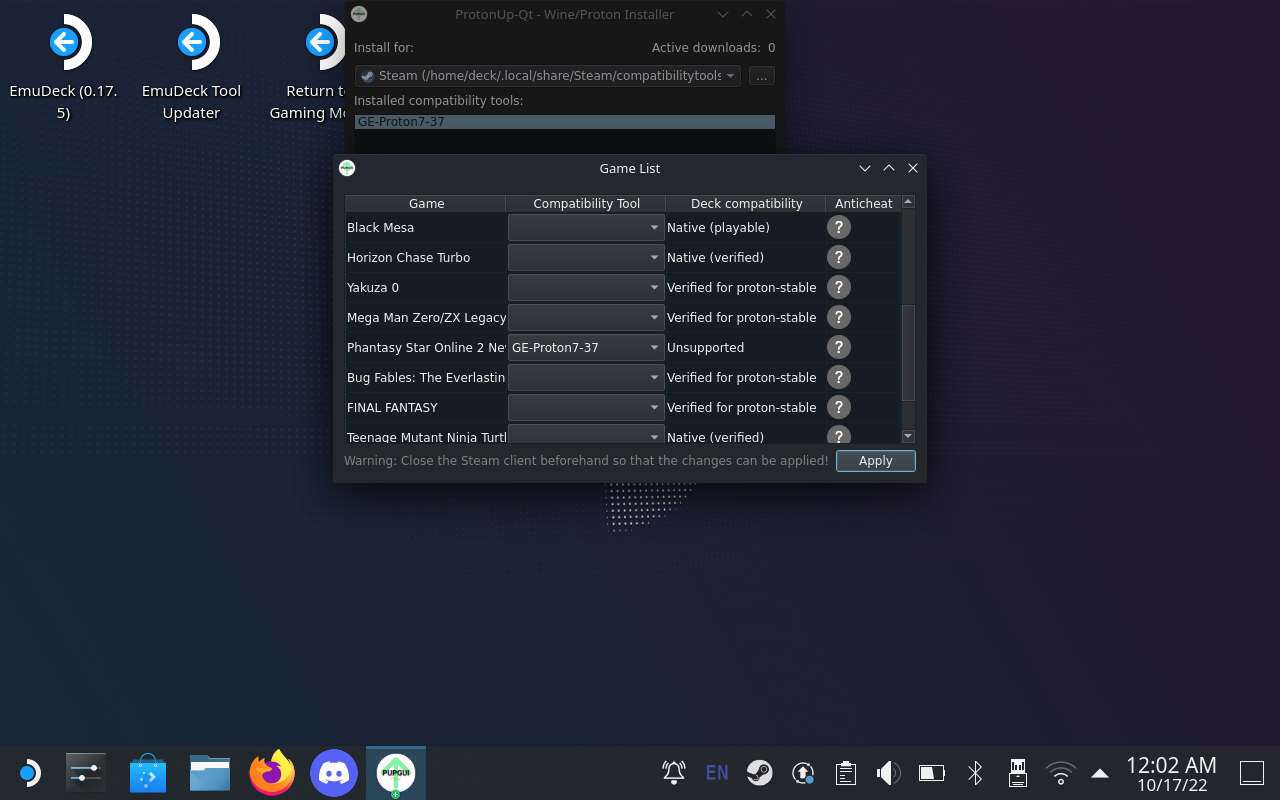Viewport: 1280px width, 800px height.
Task: Open anticheat info for FINAL FANTASY
Action: [839, 407]
